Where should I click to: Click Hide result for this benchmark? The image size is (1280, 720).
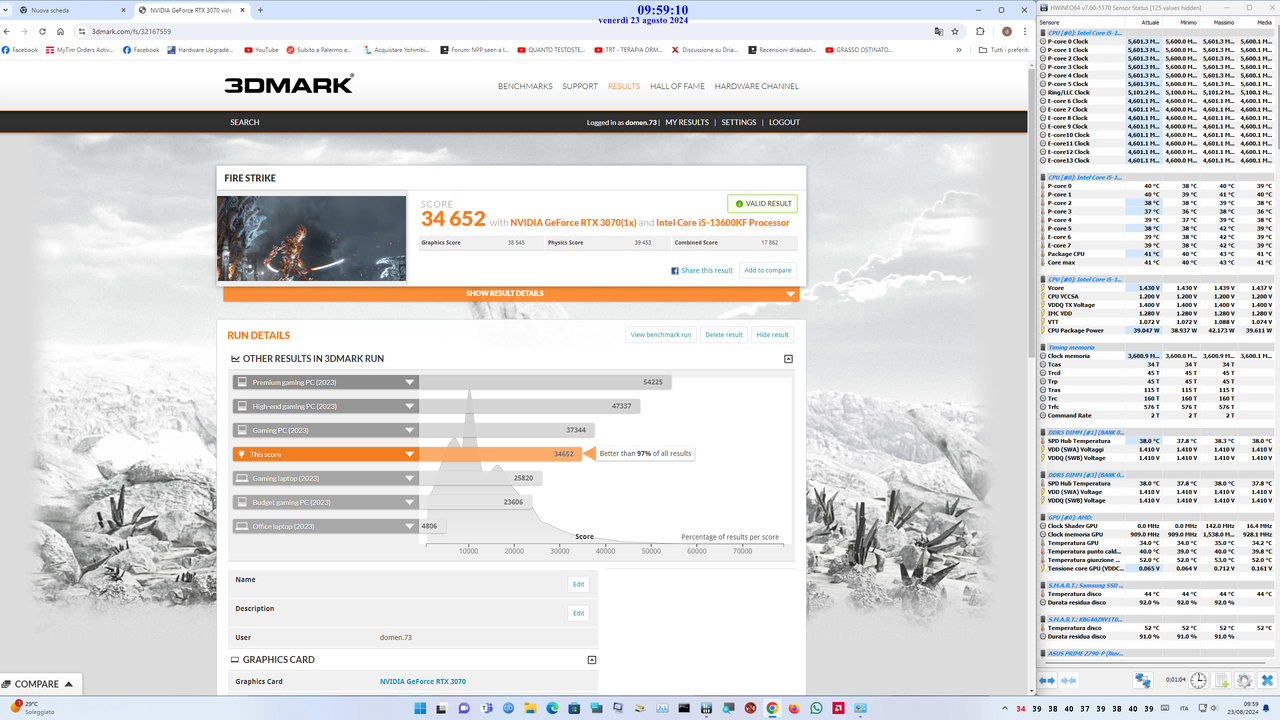[772, 334]
